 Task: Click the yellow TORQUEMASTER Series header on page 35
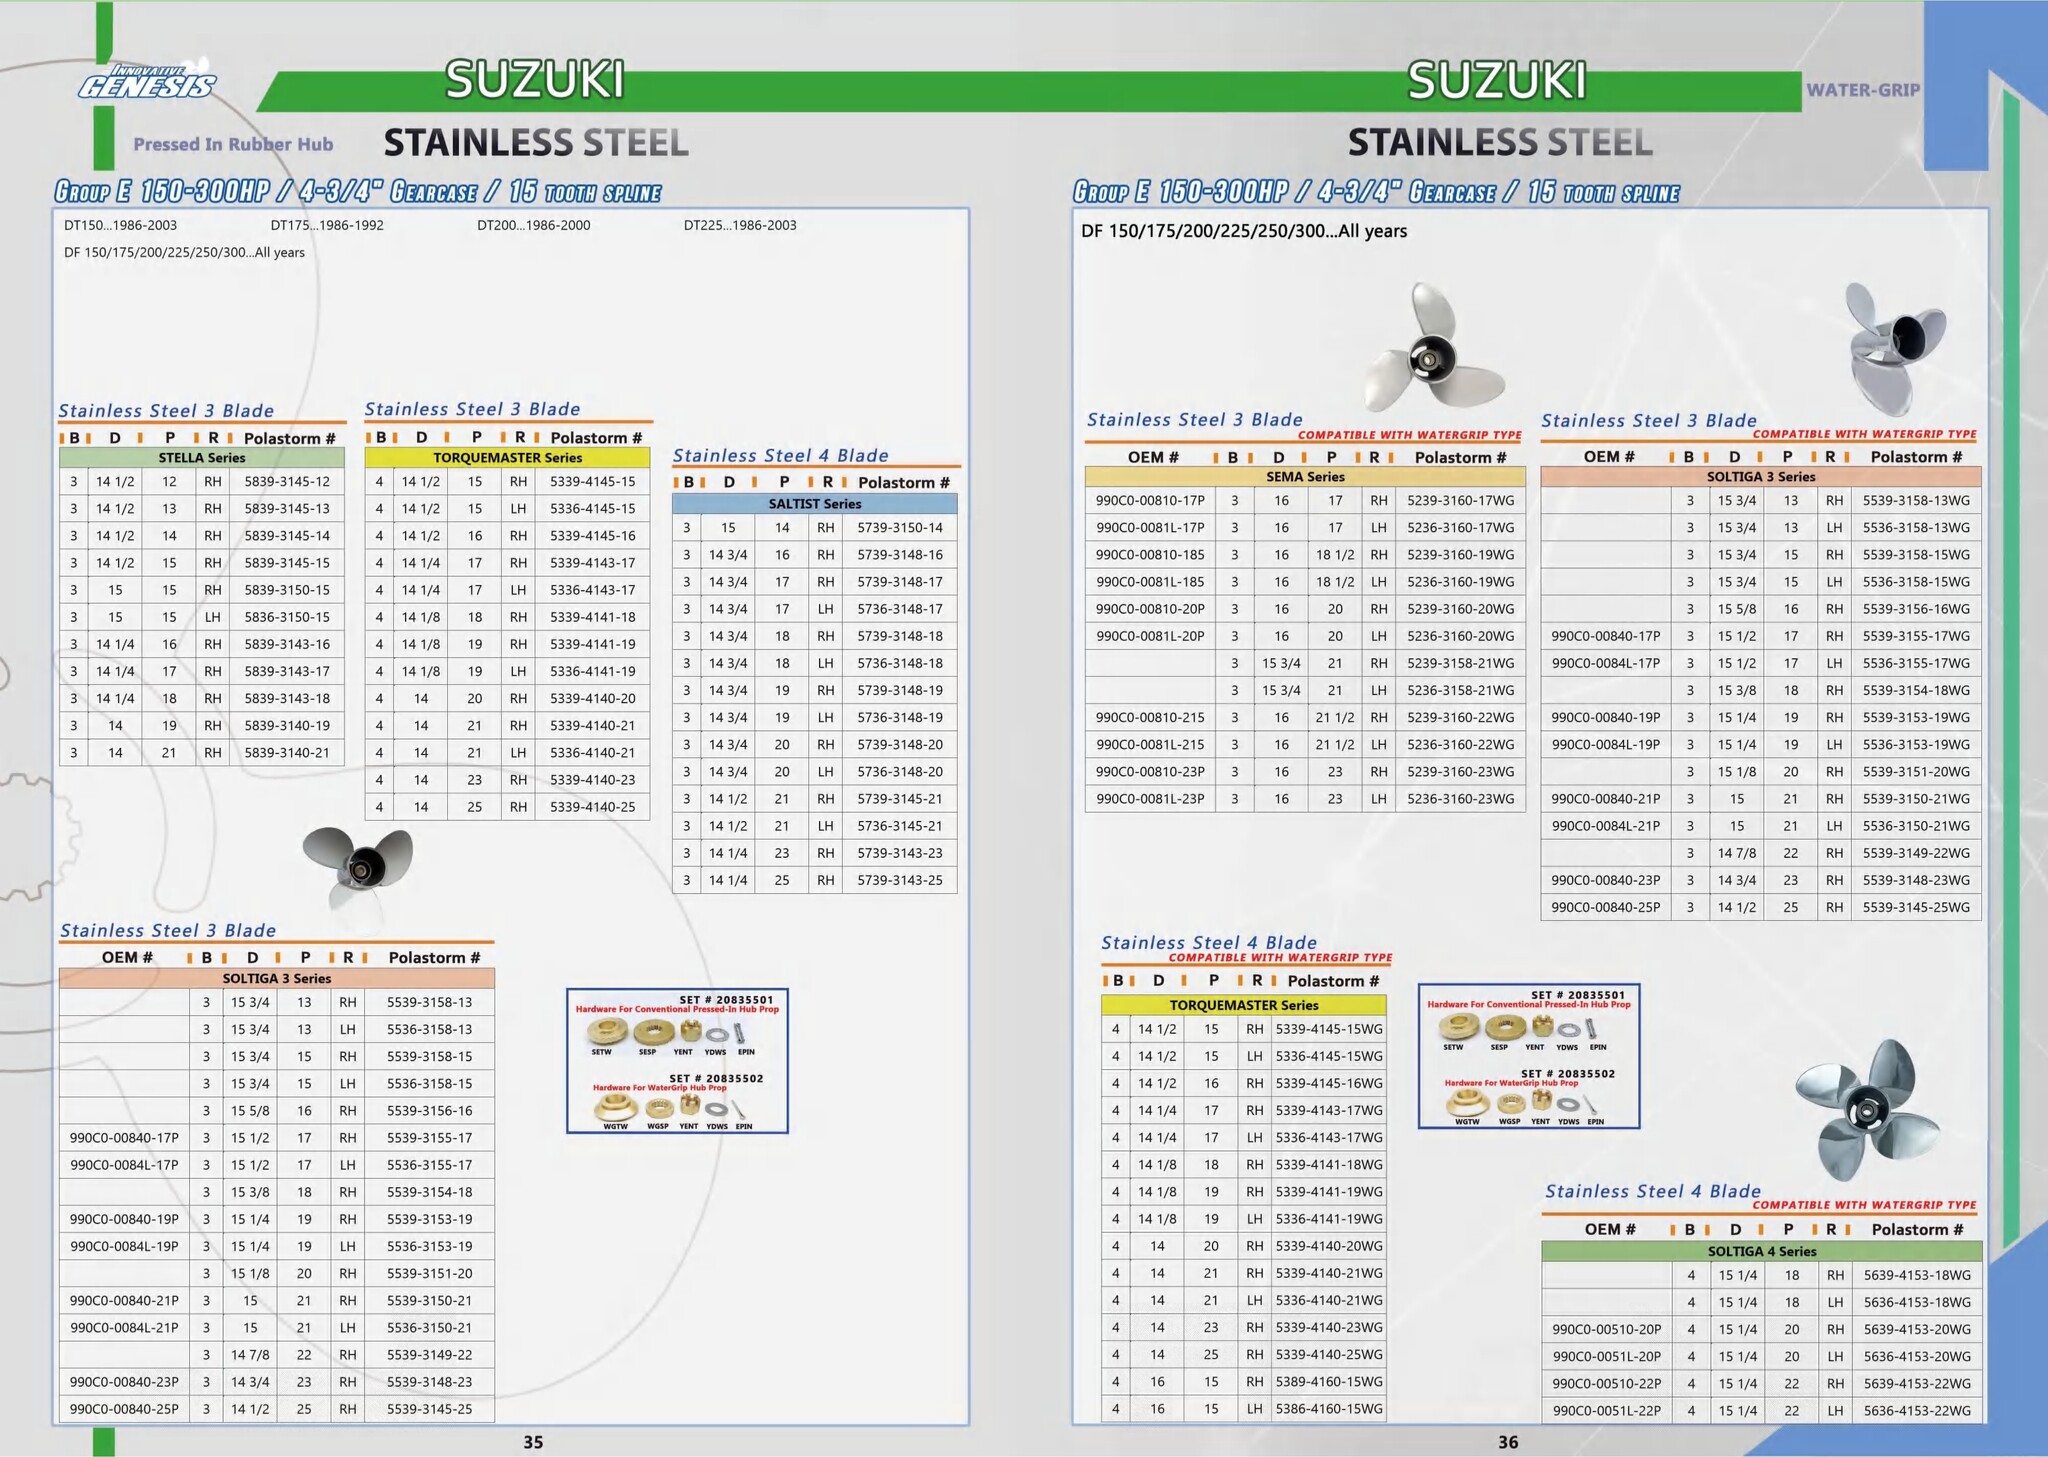(507, 458)
